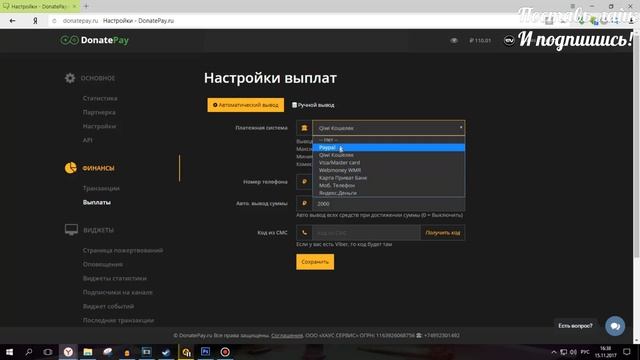
Task: Open Подписчики на канале in the sidebar
Action: (x=118, y=292)
